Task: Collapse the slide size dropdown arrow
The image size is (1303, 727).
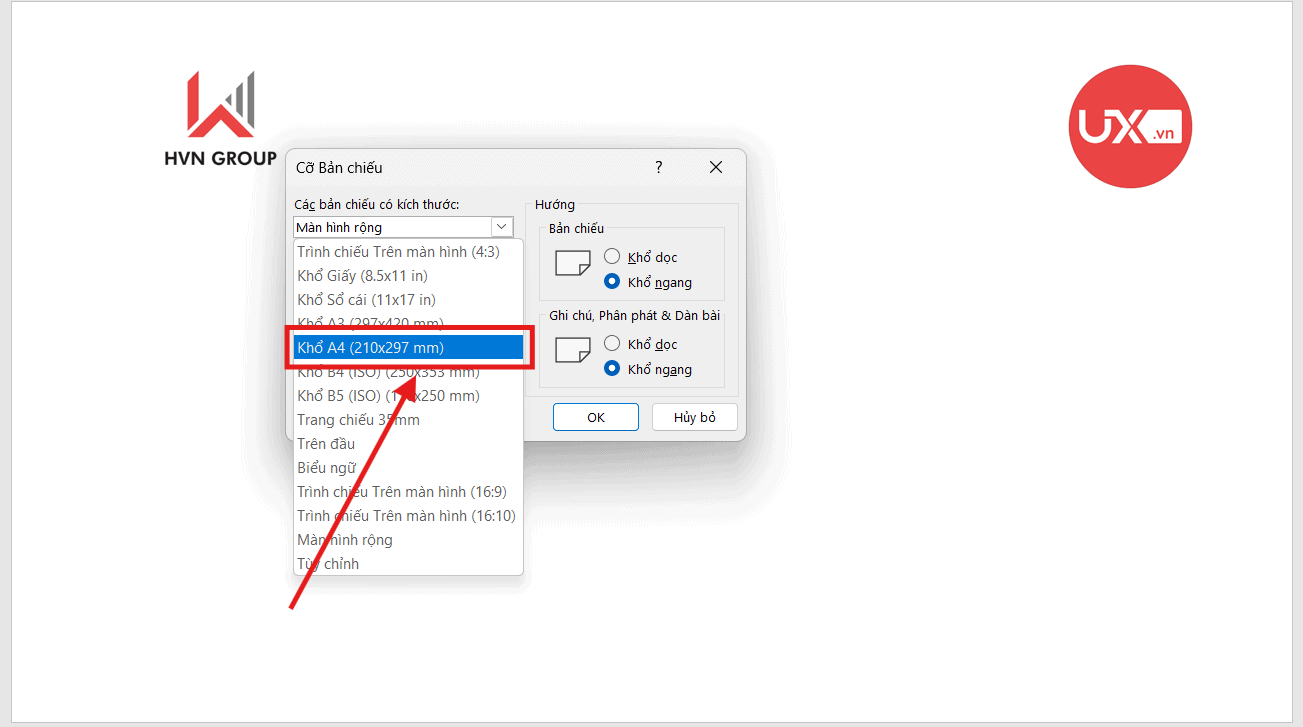Action: (502, 227)
